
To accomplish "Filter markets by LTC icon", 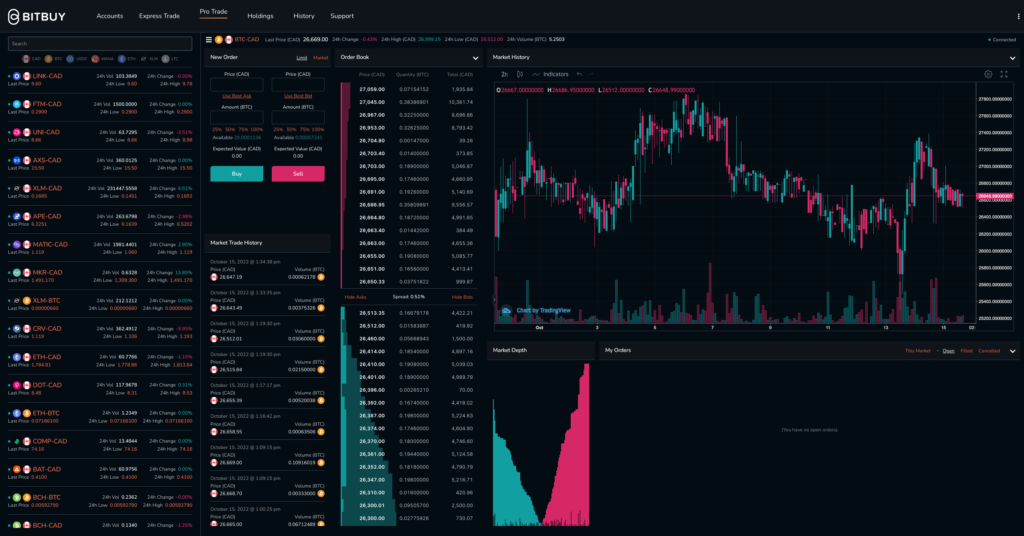I will 166,59.
